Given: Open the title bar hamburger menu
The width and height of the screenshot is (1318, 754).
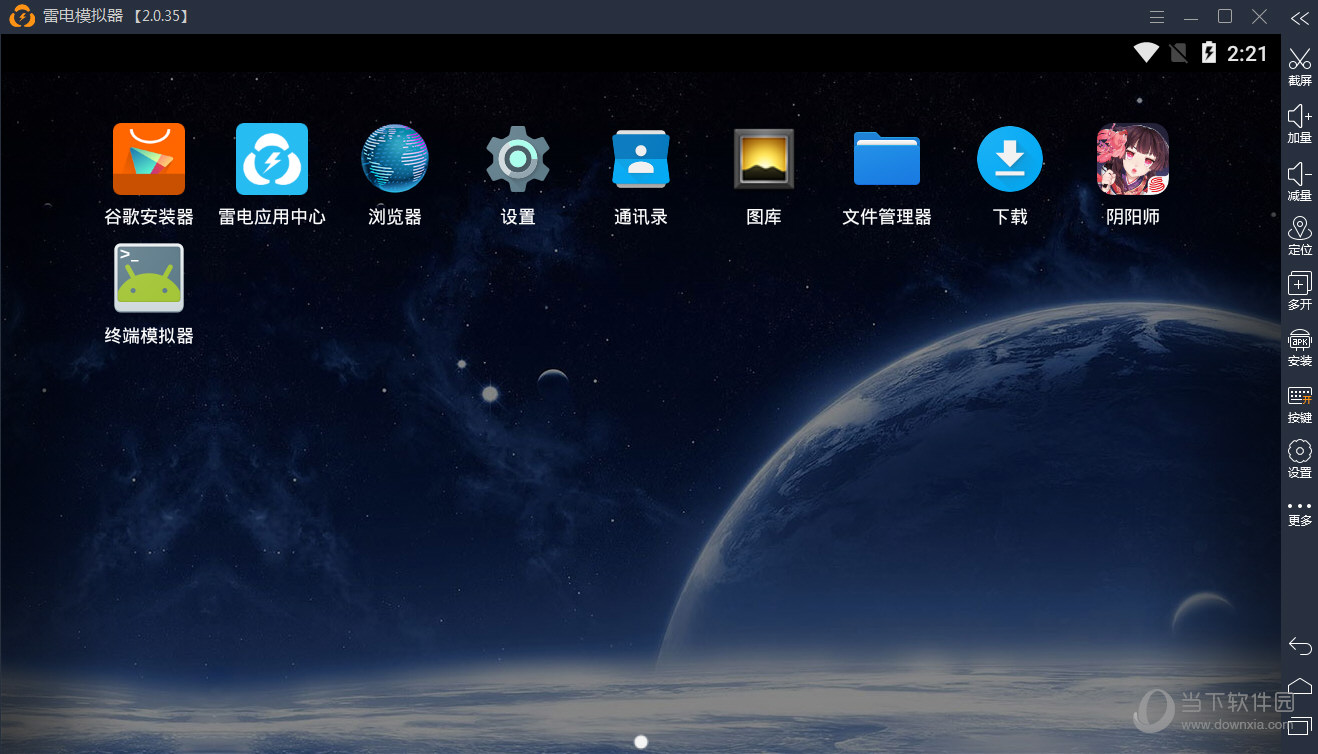Looking at the screenshot, I should 1157,17.
